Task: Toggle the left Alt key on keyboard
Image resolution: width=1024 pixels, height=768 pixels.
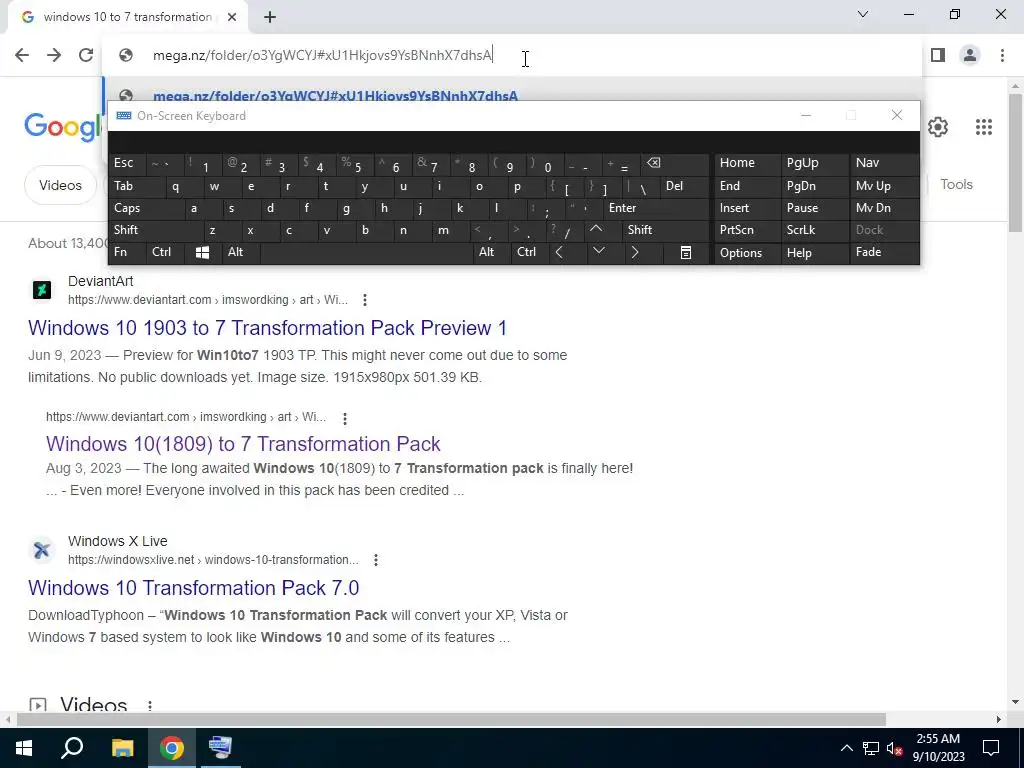Action: click(240, 252)
